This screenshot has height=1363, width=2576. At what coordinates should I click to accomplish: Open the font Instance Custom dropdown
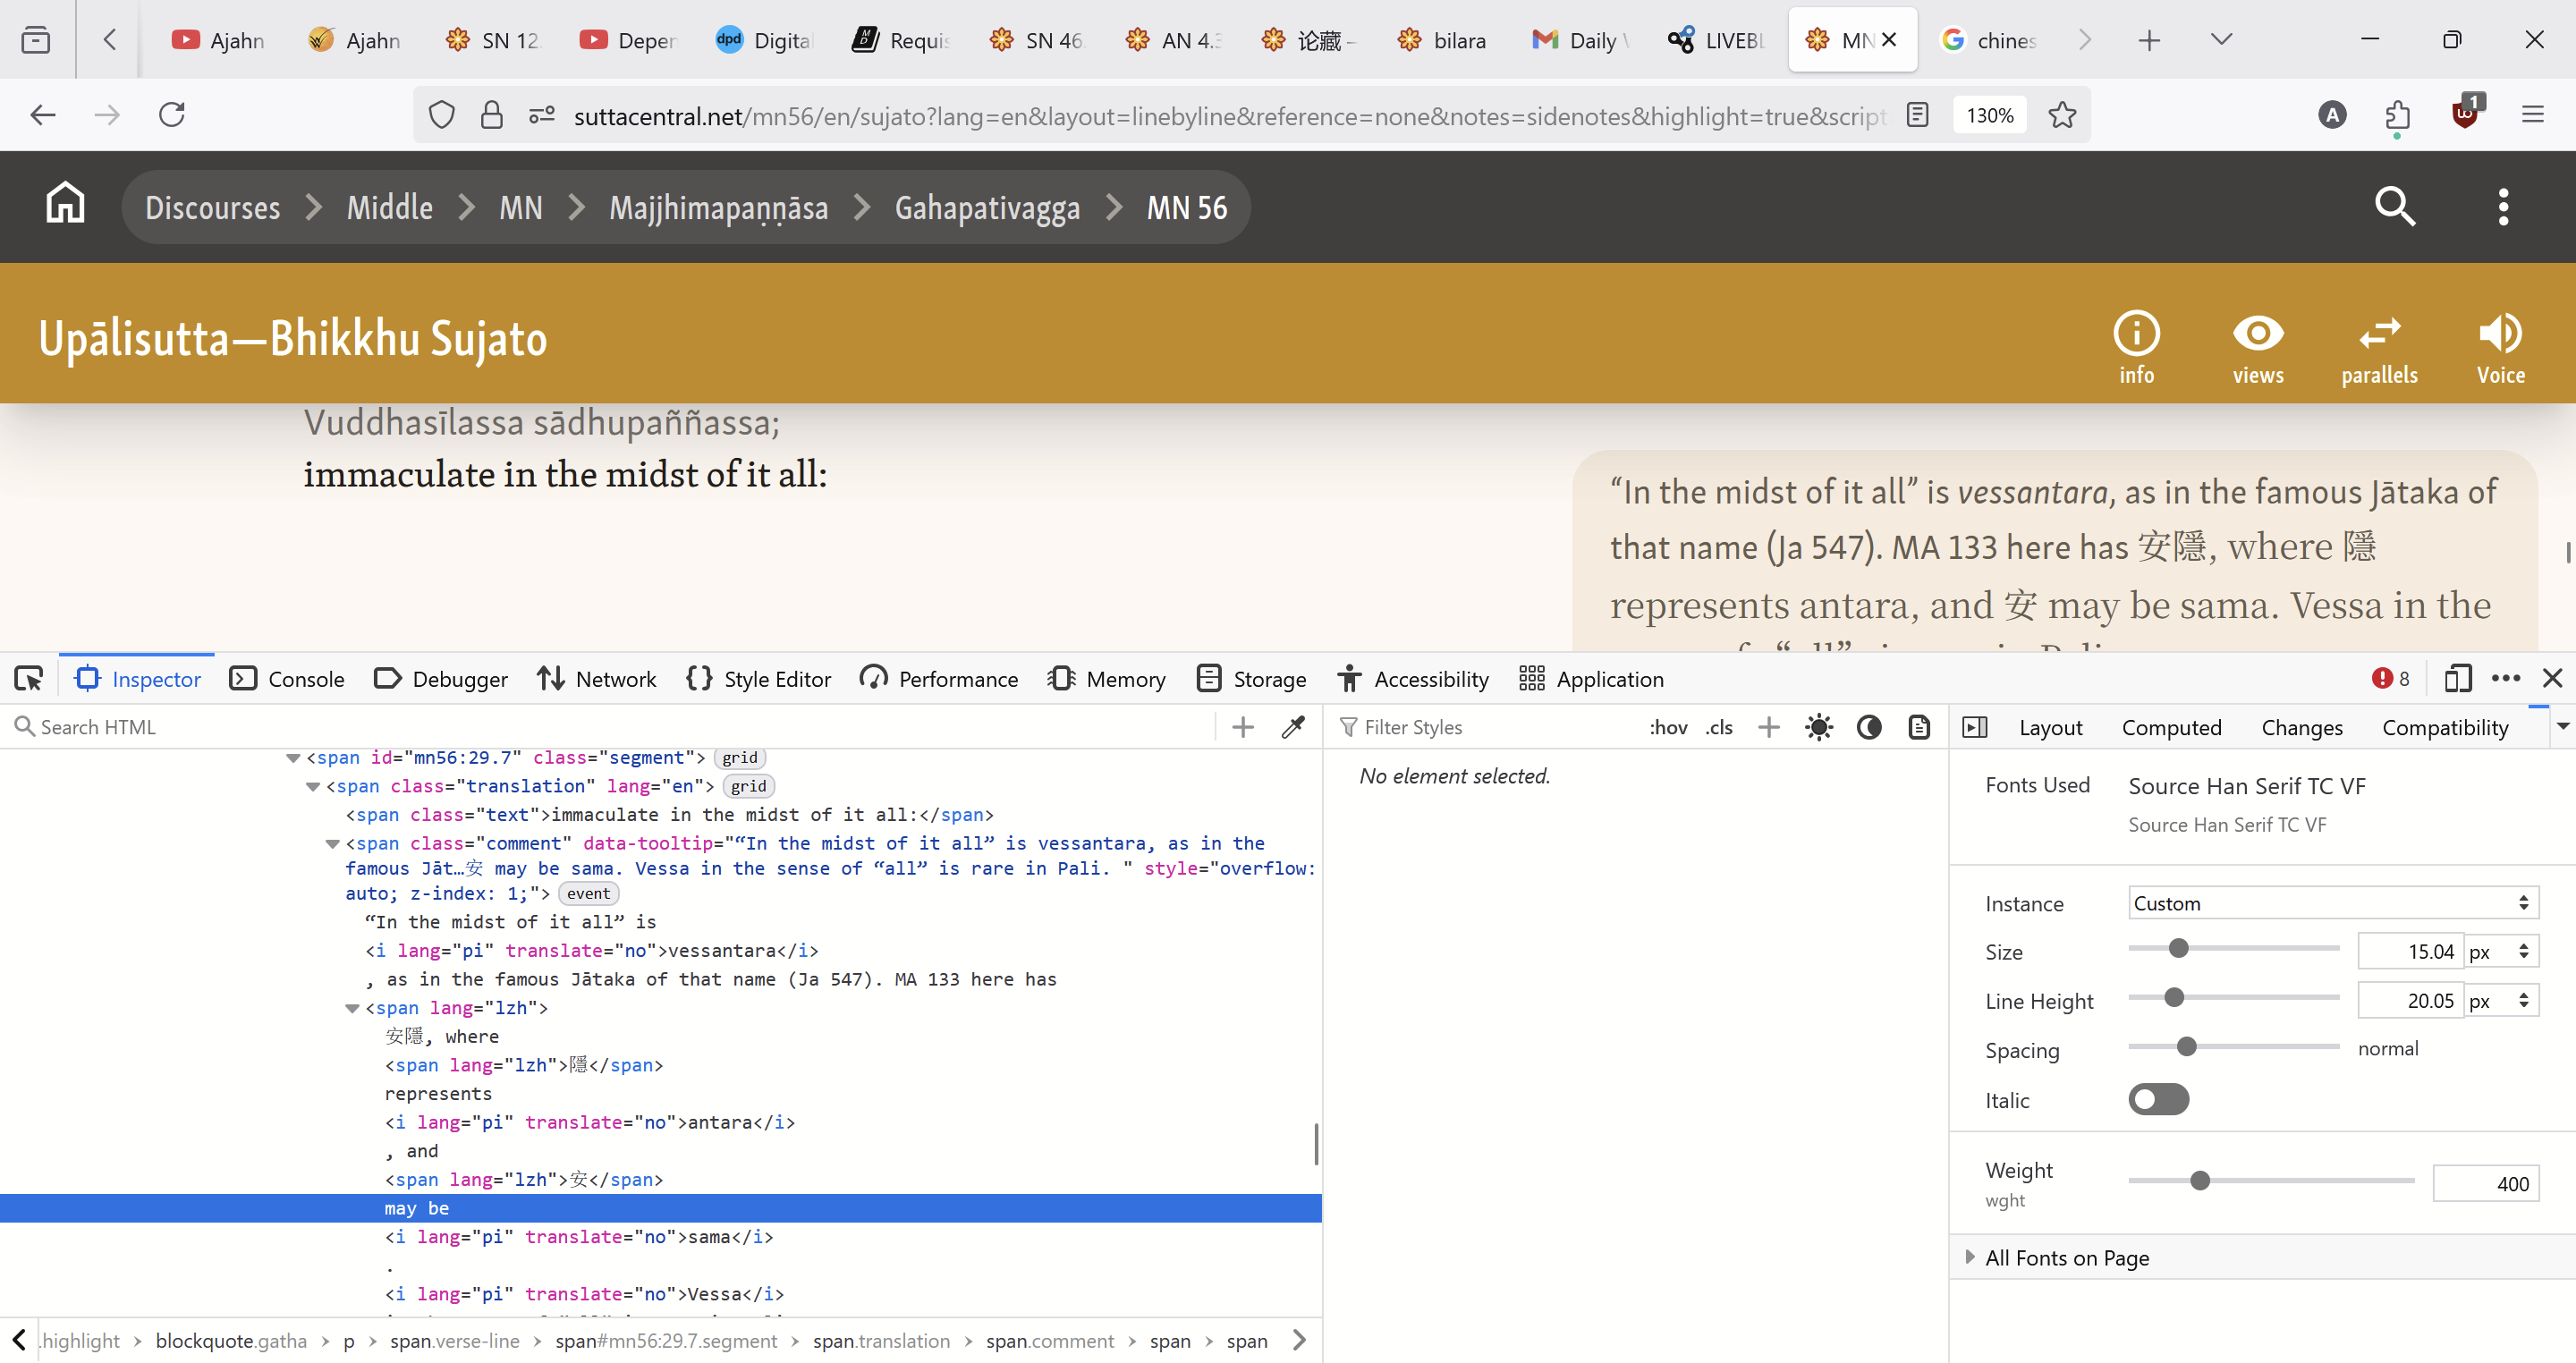click(x=2332, y=903)
